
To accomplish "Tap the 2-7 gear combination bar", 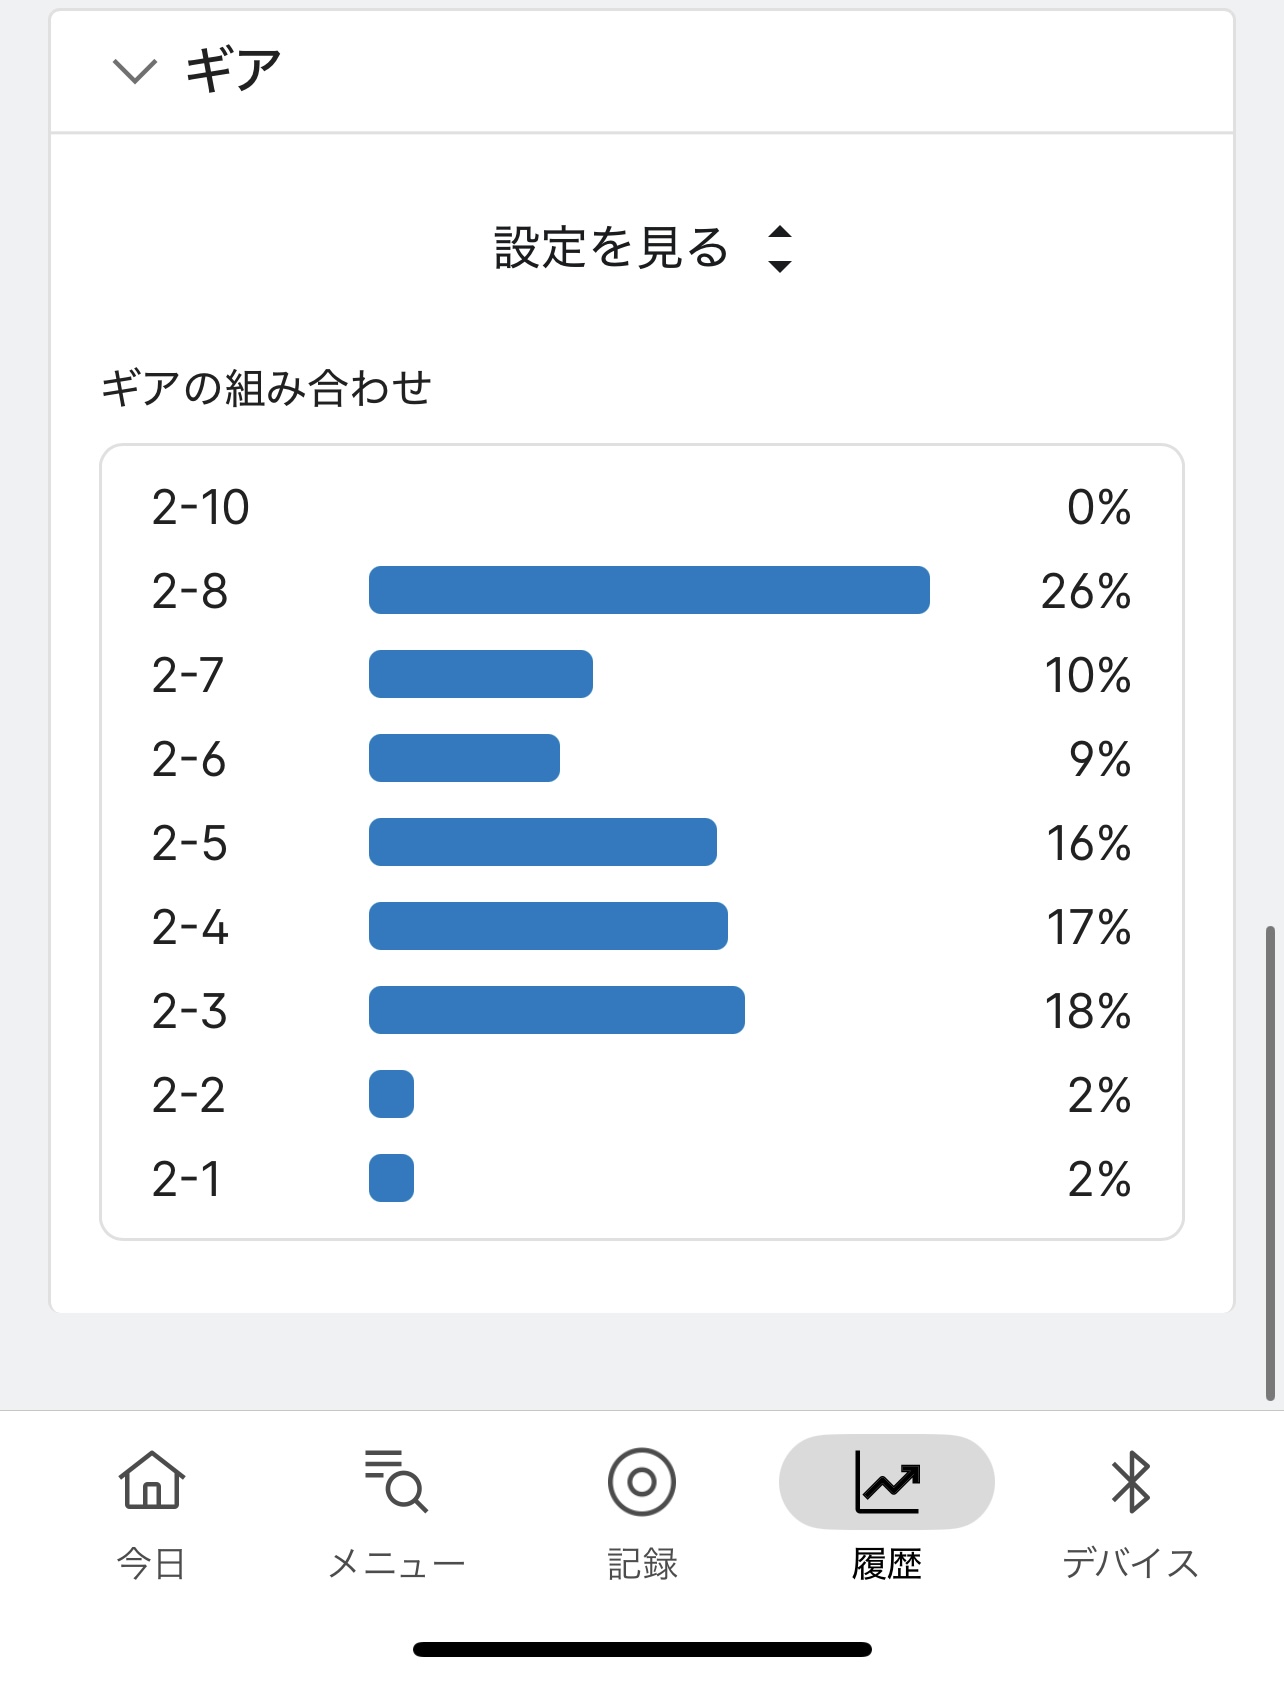I will [x=480, y=674].
